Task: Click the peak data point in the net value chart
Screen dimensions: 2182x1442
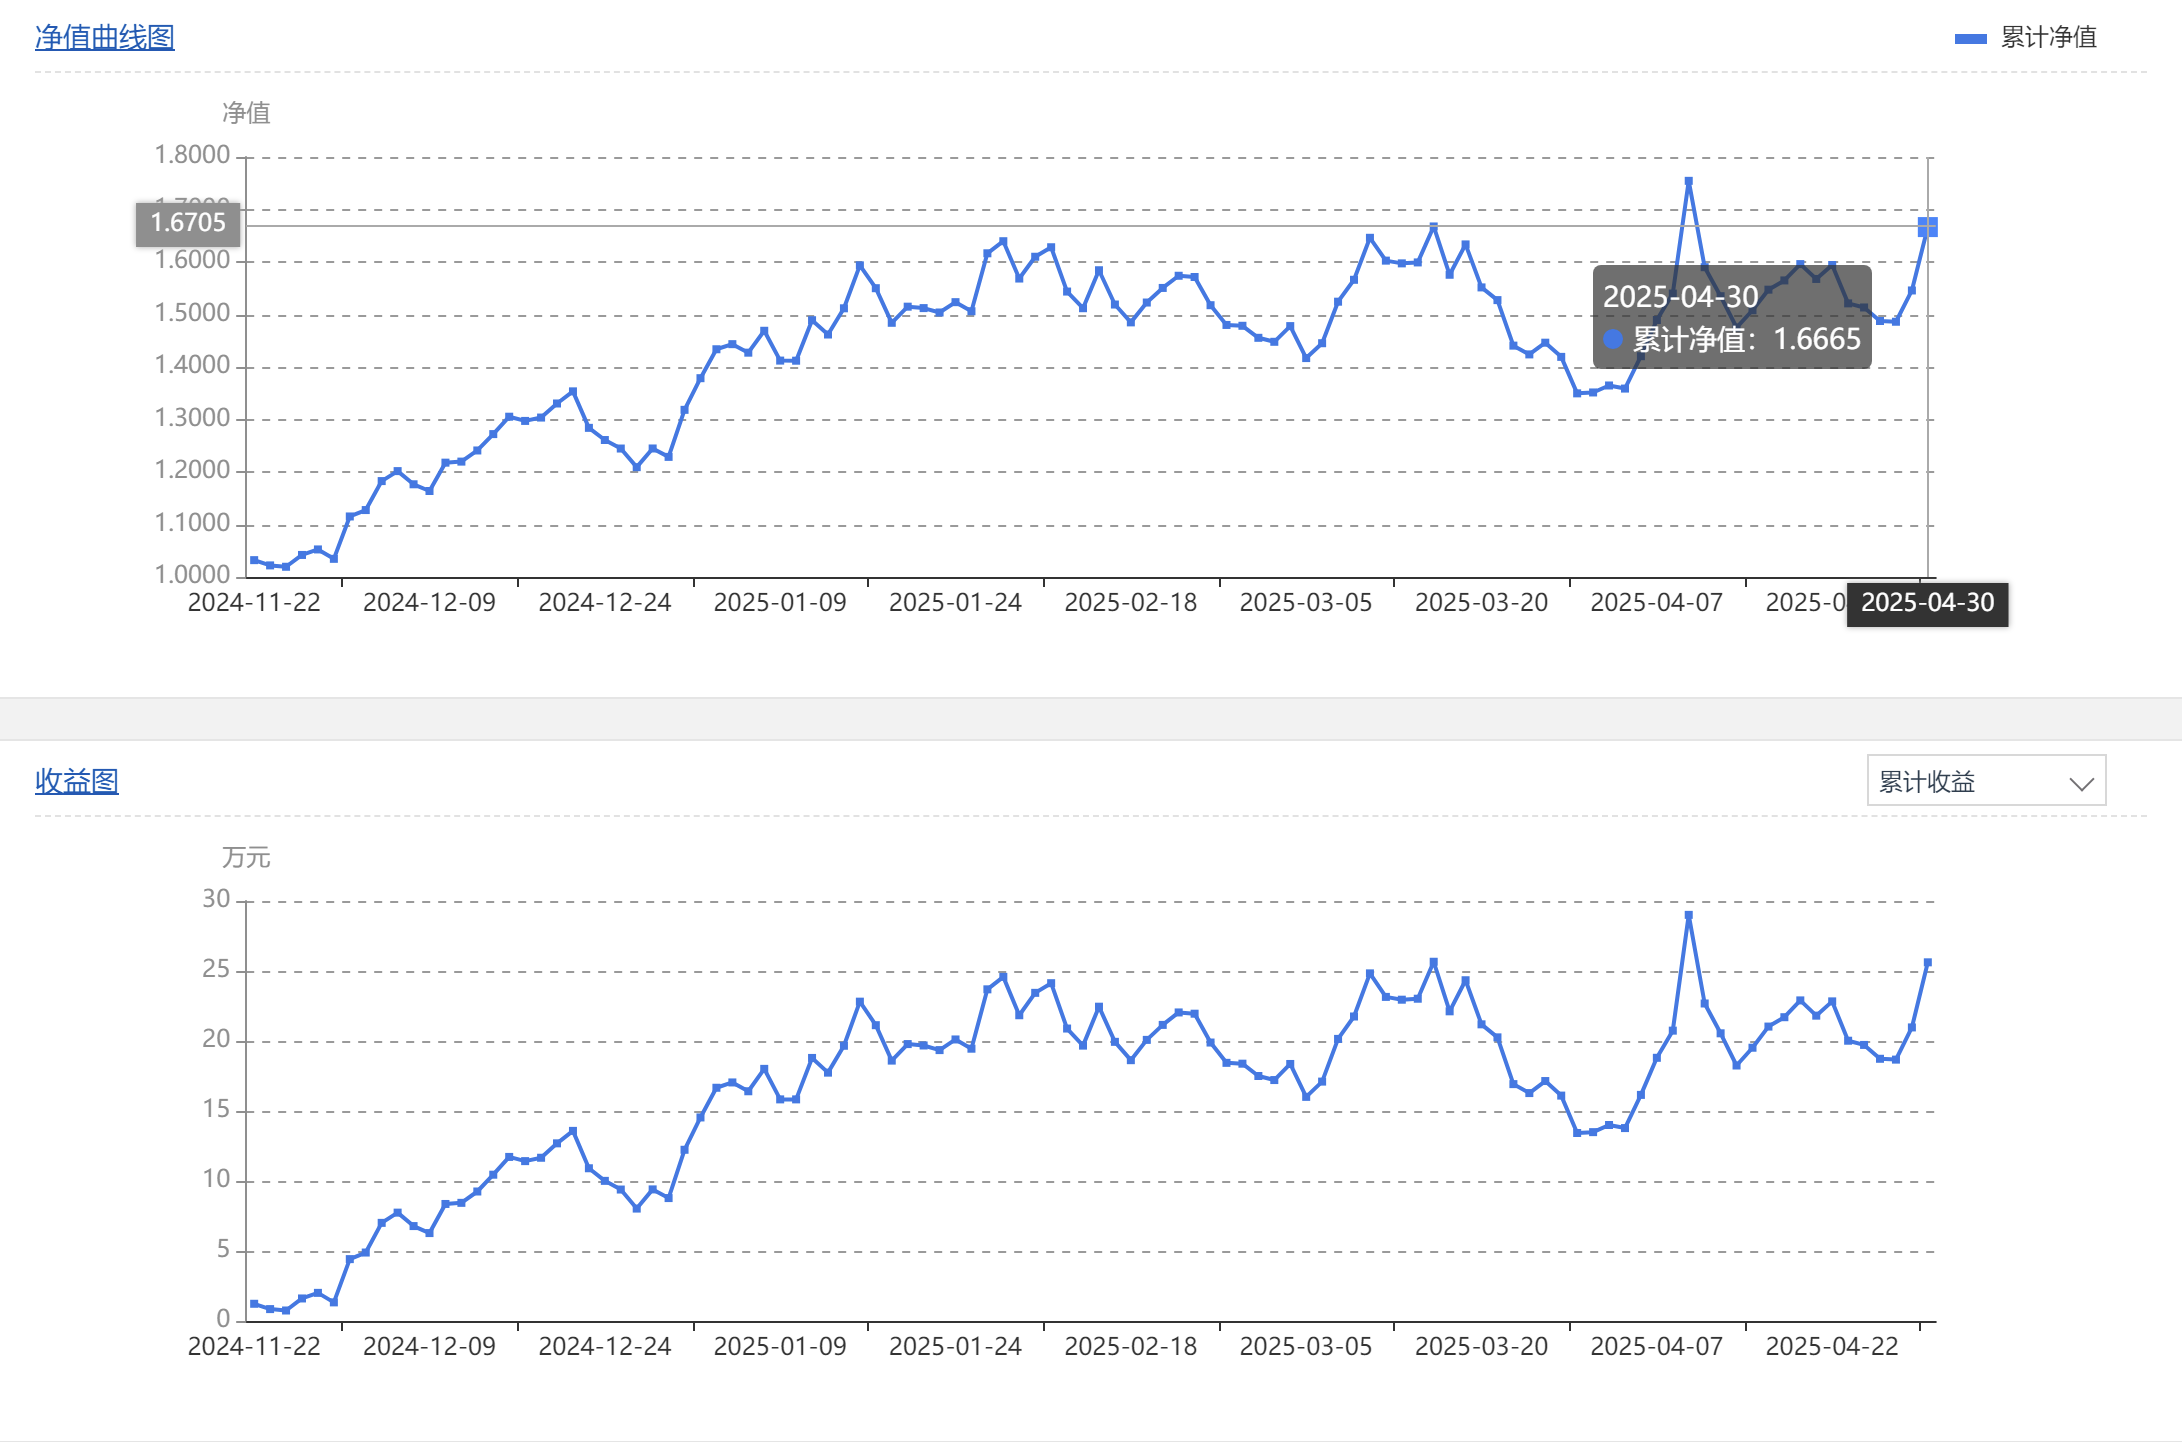Action: [x=1688, y=182]
